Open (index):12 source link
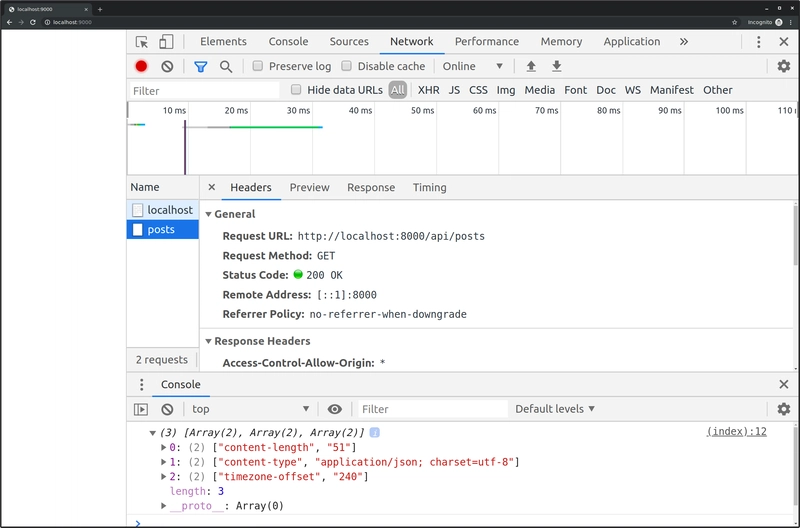This screenshot has width=800, height=528. (x=736, y=432)
